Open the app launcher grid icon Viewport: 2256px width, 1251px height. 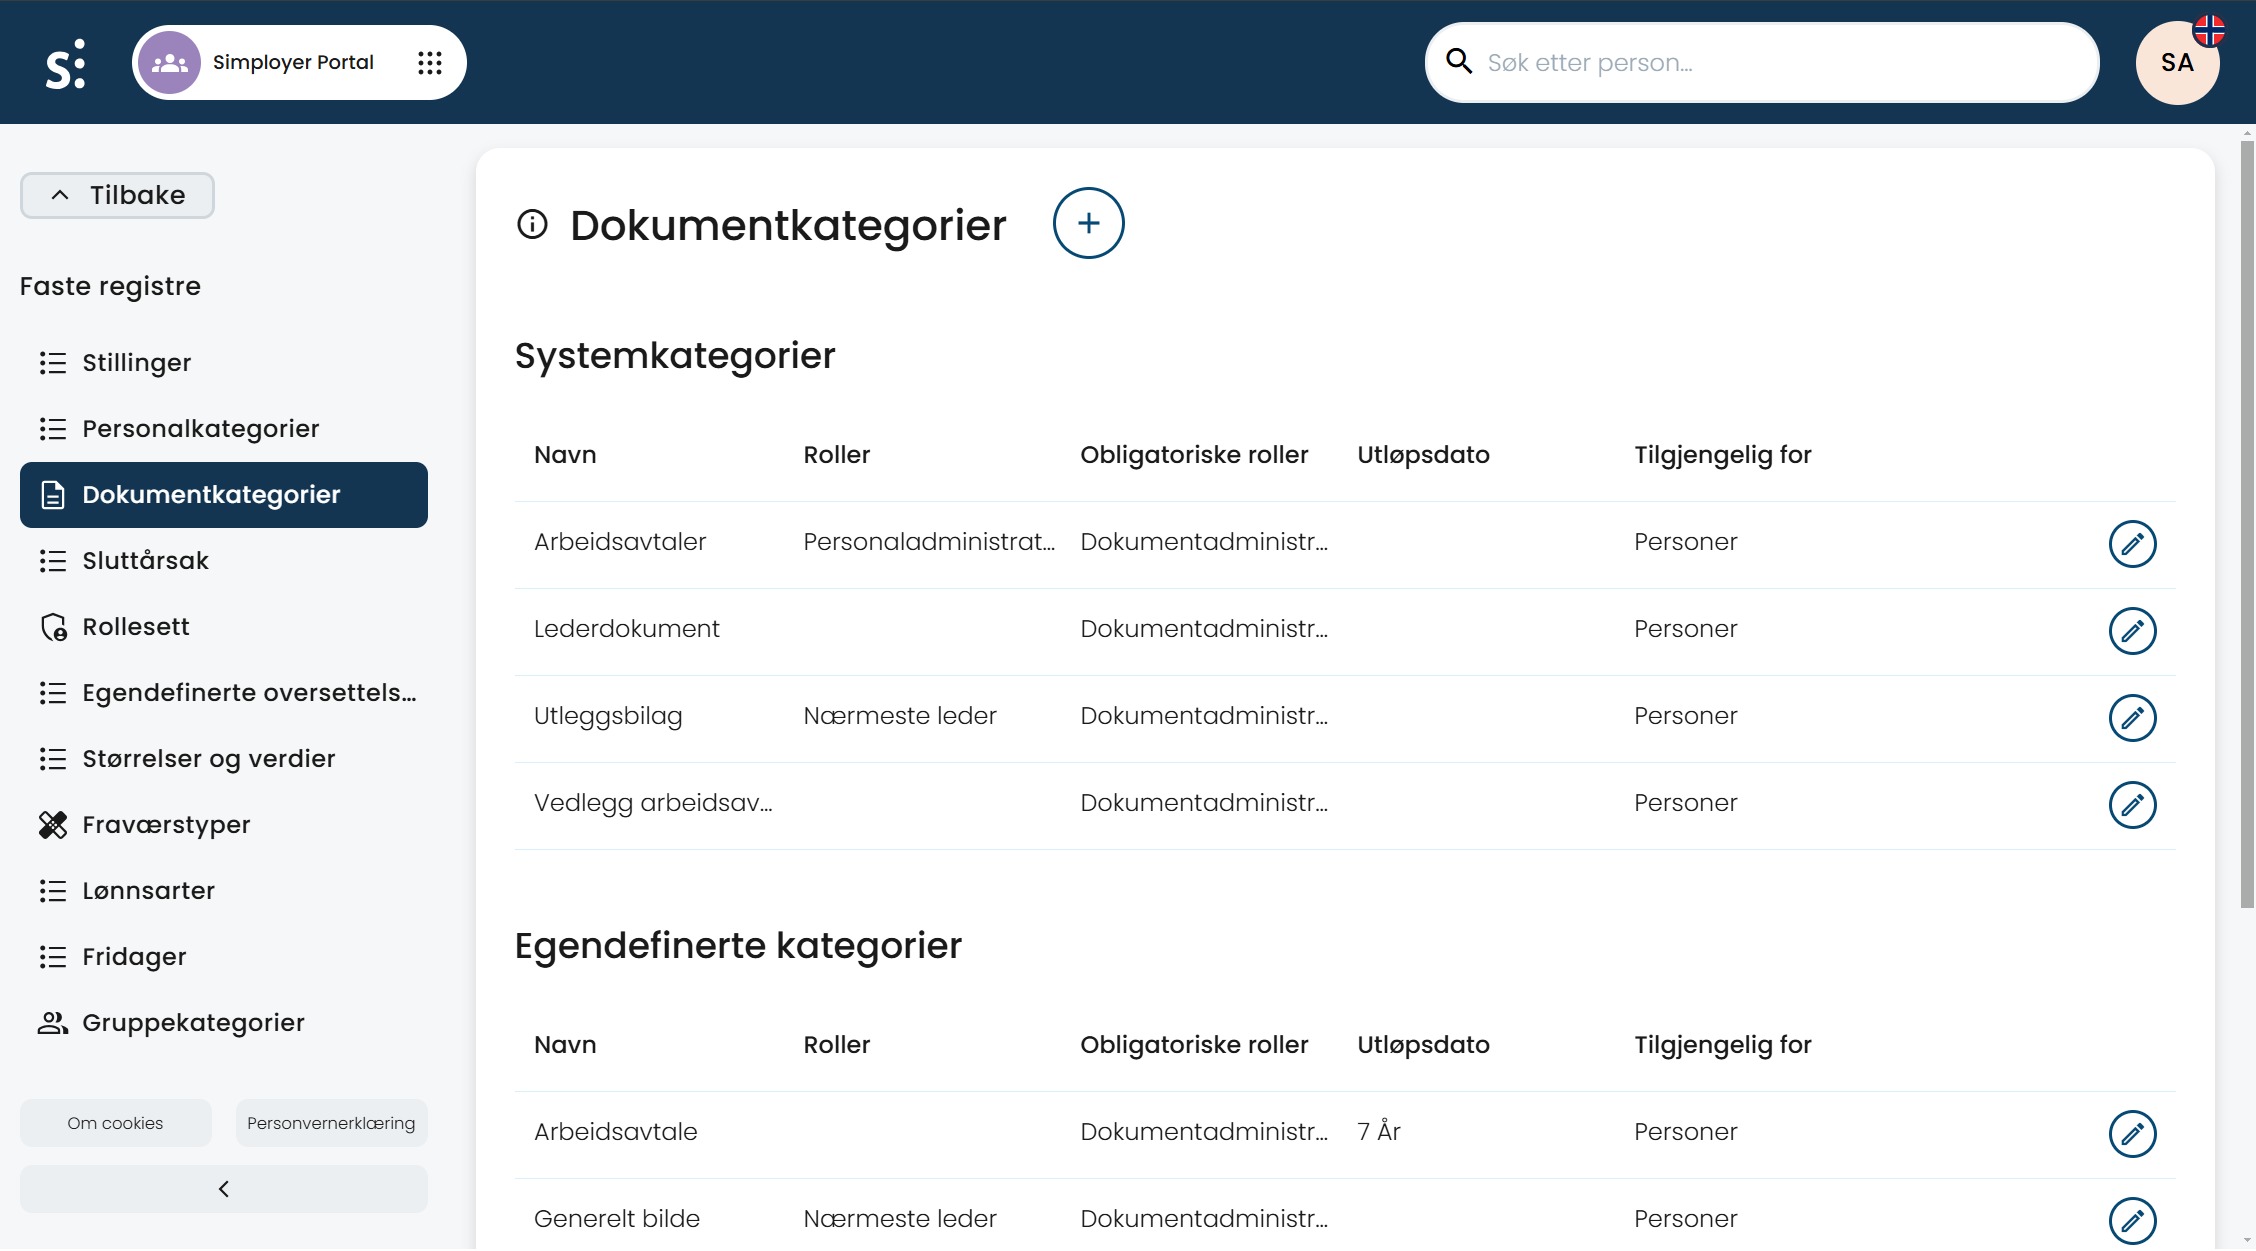pyautogui.click(x=430, y=63)
